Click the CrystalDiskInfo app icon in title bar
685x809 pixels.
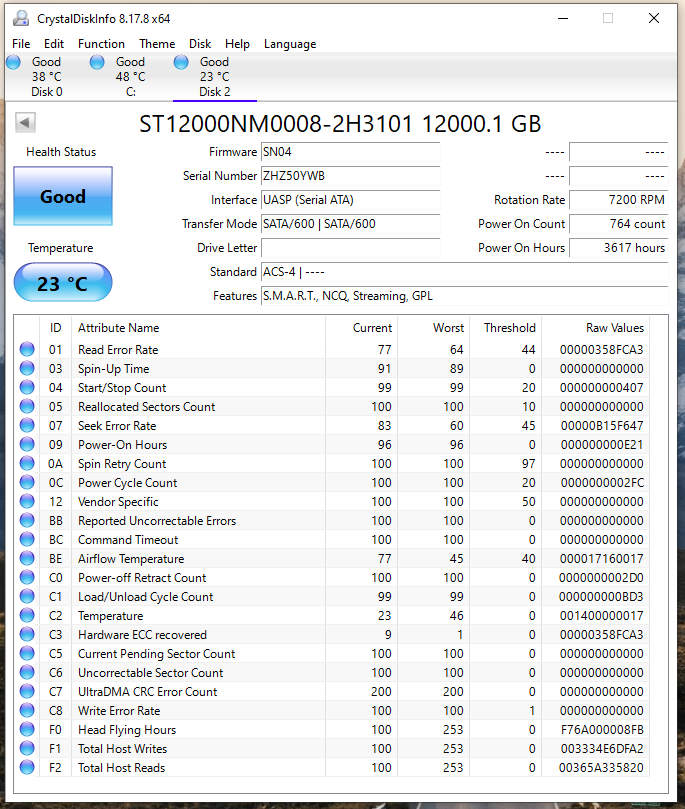click(20, 18)
